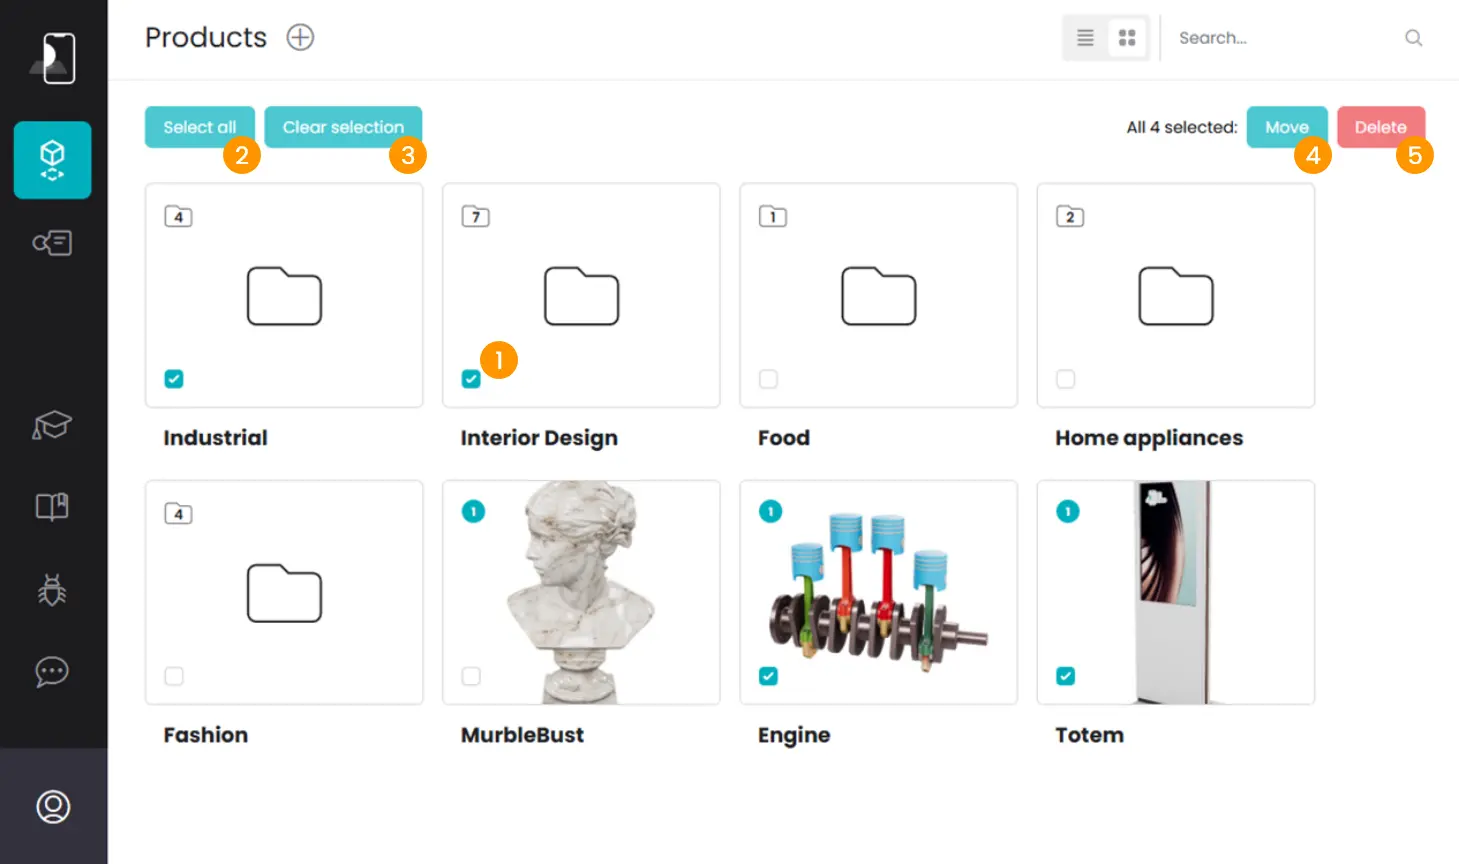Check the Food folder checkbox
Image resolution: width=1459 pixels, height=864 pixels.
click(767, 378)
